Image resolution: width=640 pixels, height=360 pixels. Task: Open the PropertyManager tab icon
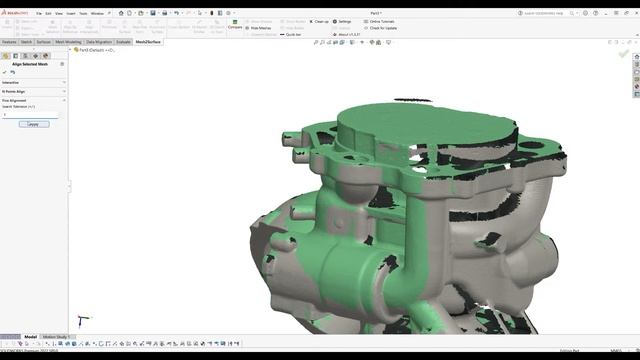(x=16, y=56)
